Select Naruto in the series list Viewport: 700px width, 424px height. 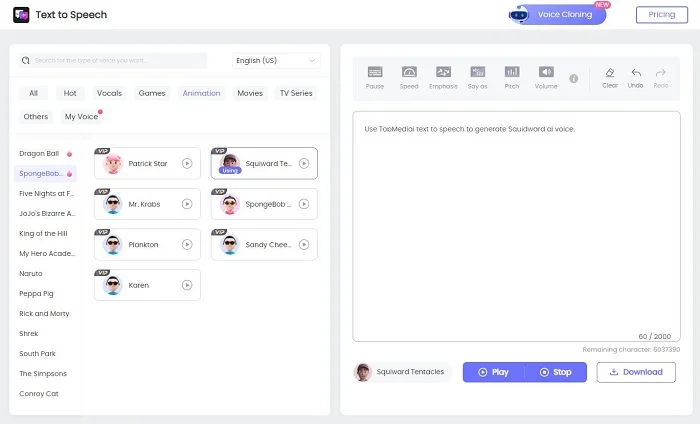[x=31, y=274]
